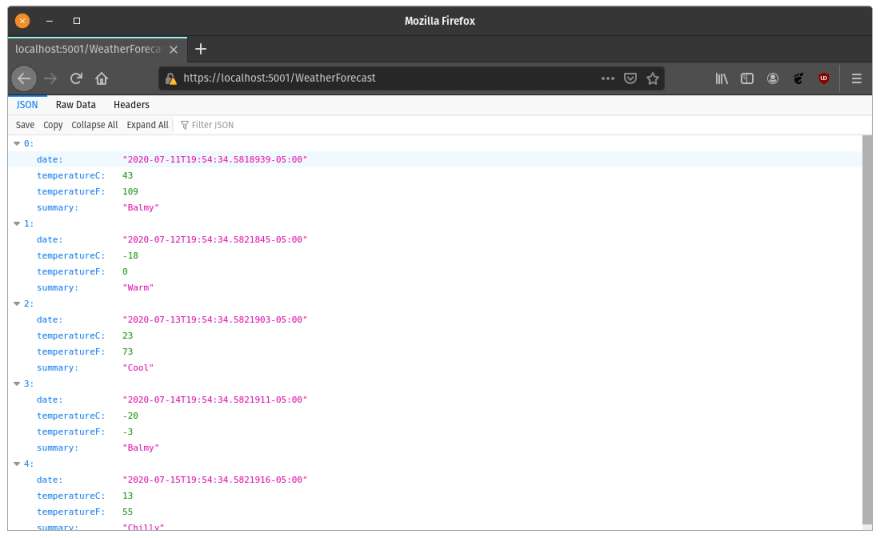Click summary value "Warm"
Viewport: 880px width, 538px height.
coord(138,288)
